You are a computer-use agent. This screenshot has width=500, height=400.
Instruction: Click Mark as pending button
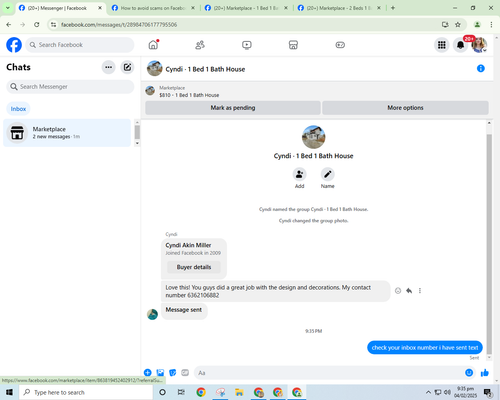(233, 108)
